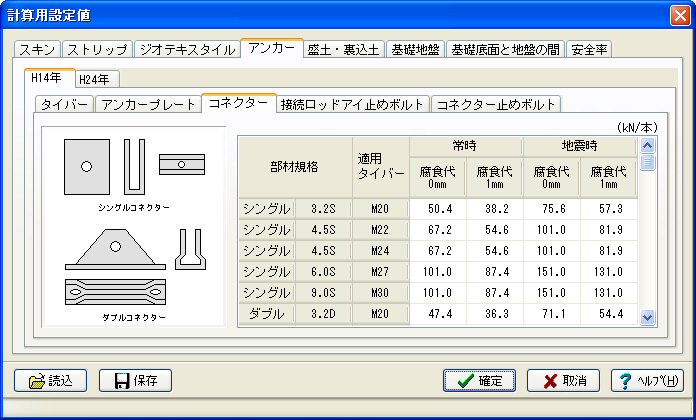Screen dimensions: 696x420
Task: Open the タイバー tab
Action: tap(64, 104)
